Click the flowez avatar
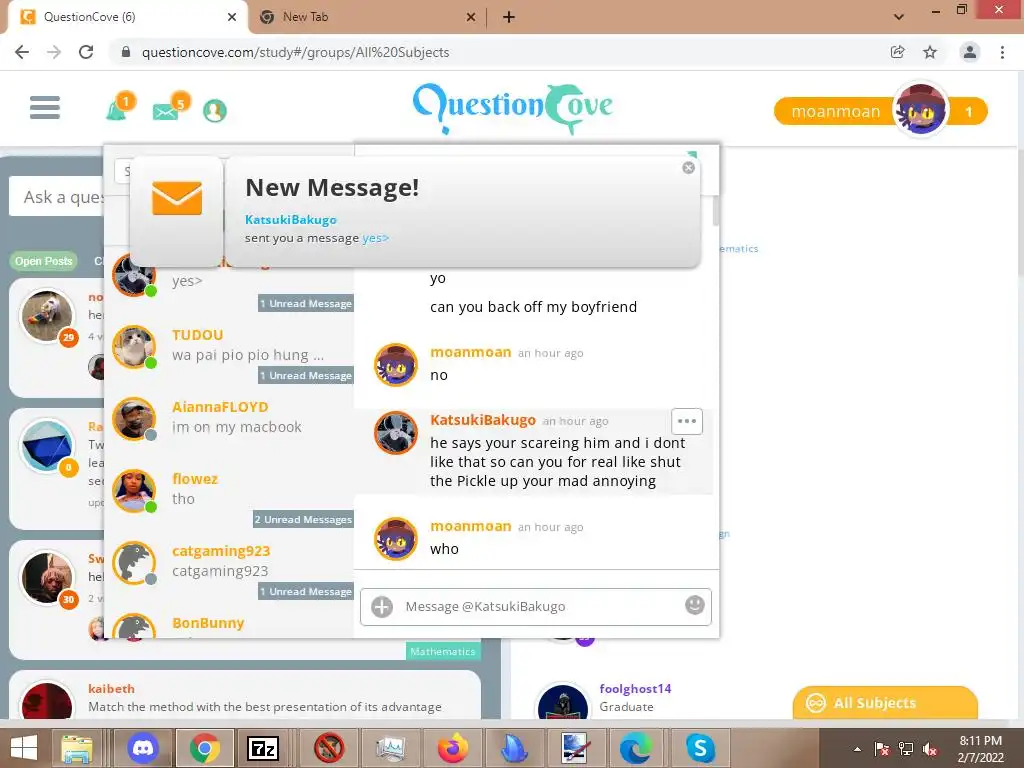Image resolution: width=1024 pixels, height=768 pixels. coord(134,490)
